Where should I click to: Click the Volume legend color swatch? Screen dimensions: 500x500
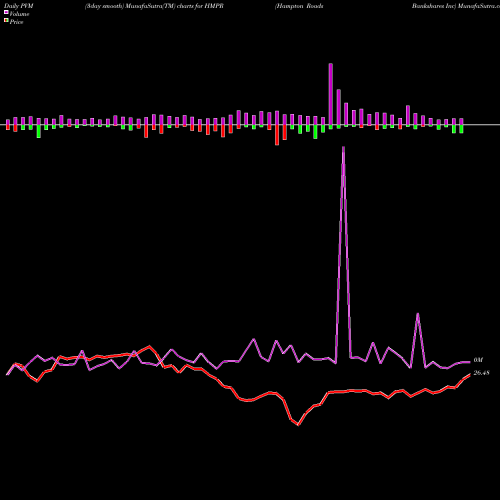click(x=6, y=12)
